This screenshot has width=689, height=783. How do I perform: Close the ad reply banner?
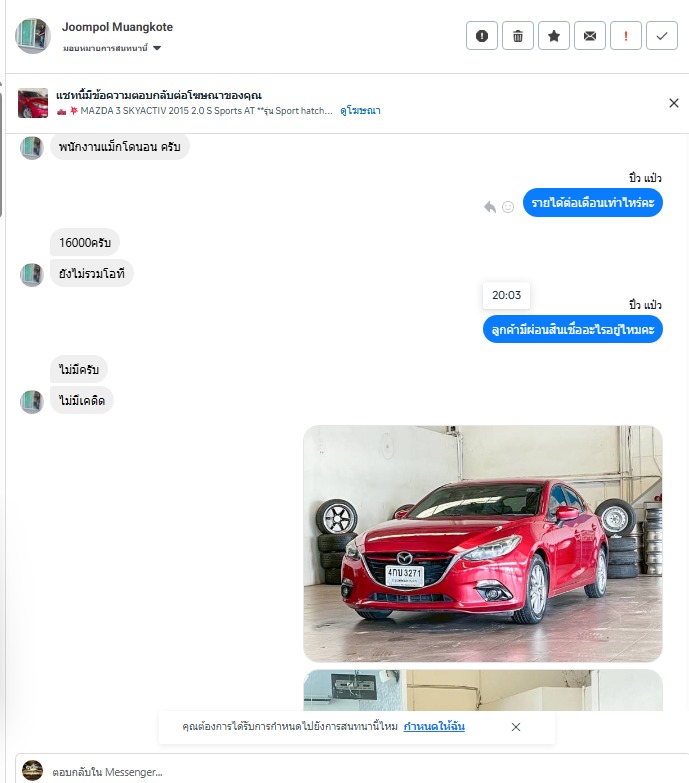click(x=674, y=103)
